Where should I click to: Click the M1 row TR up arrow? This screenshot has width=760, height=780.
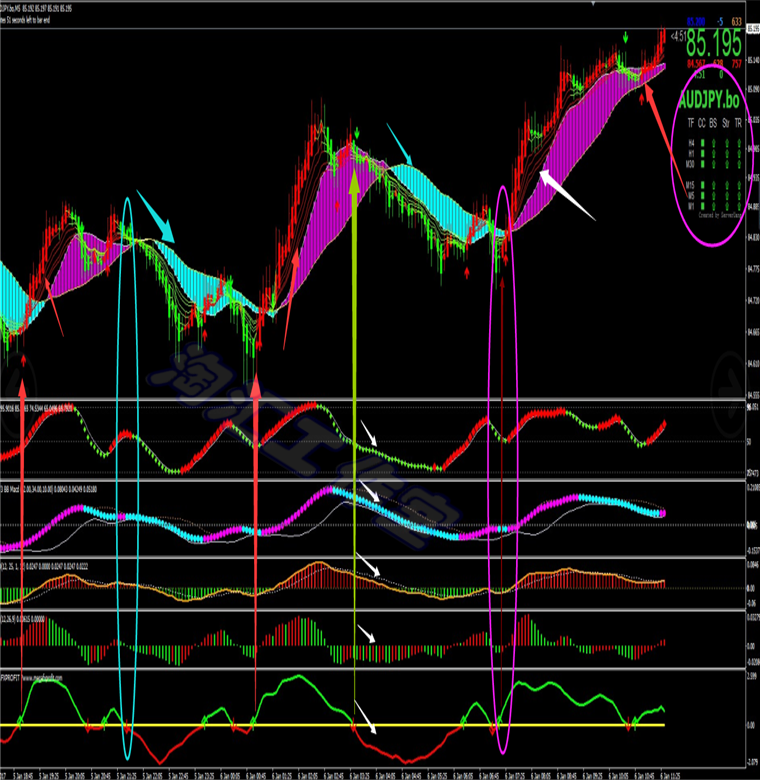point(739,206)
